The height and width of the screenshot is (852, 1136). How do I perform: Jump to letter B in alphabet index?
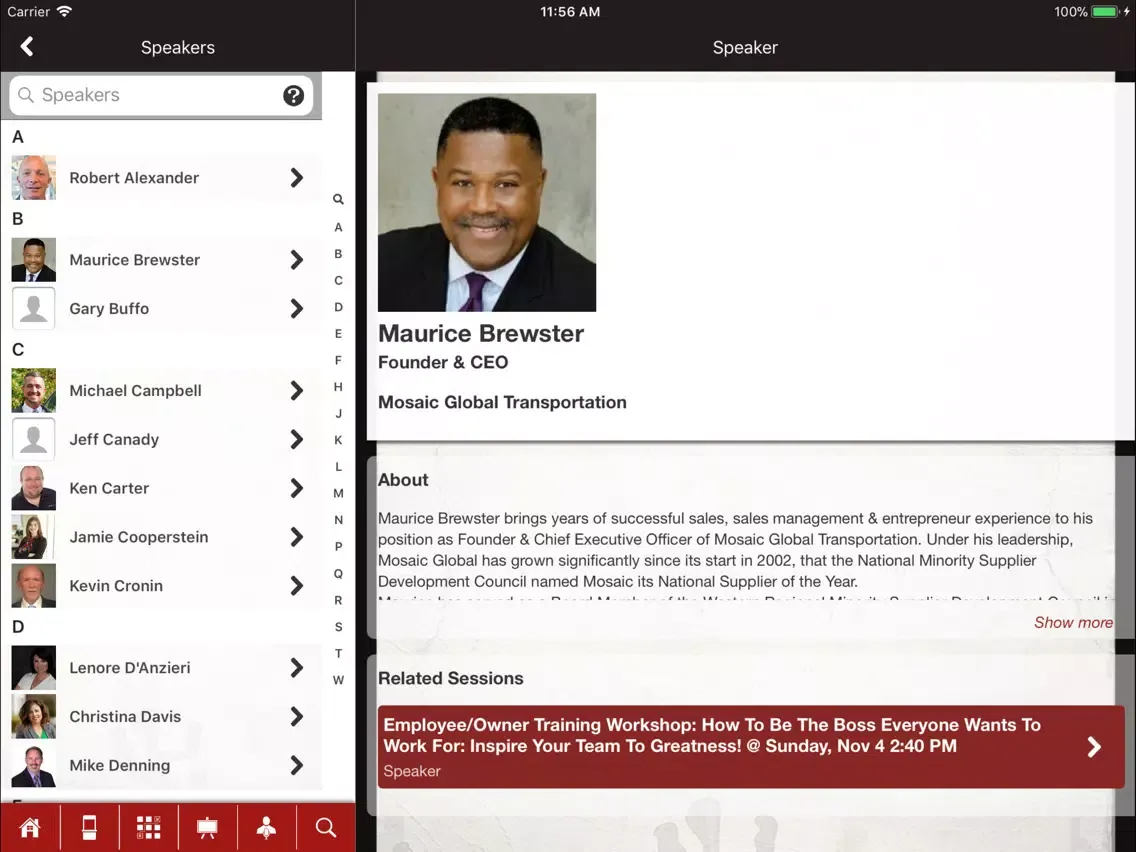click(338, 254)
